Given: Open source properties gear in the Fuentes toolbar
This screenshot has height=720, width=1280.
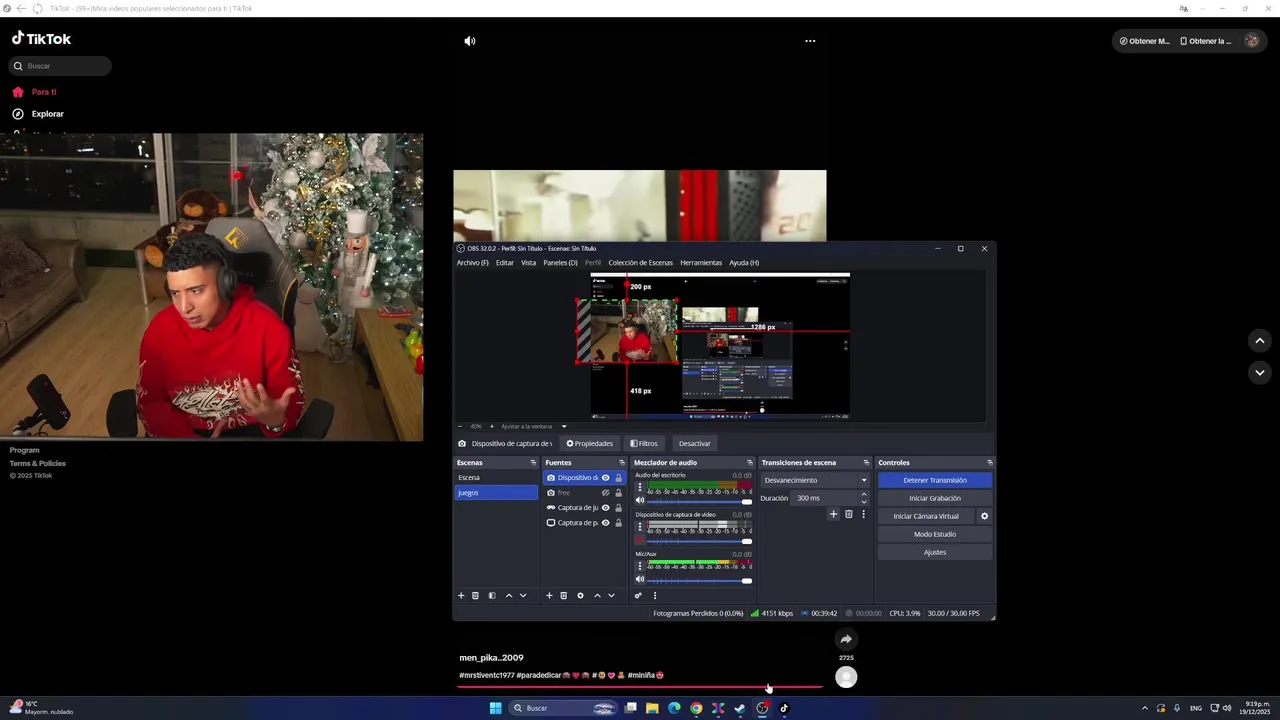Looking at the screenshot, I should (x=580, y=595).
